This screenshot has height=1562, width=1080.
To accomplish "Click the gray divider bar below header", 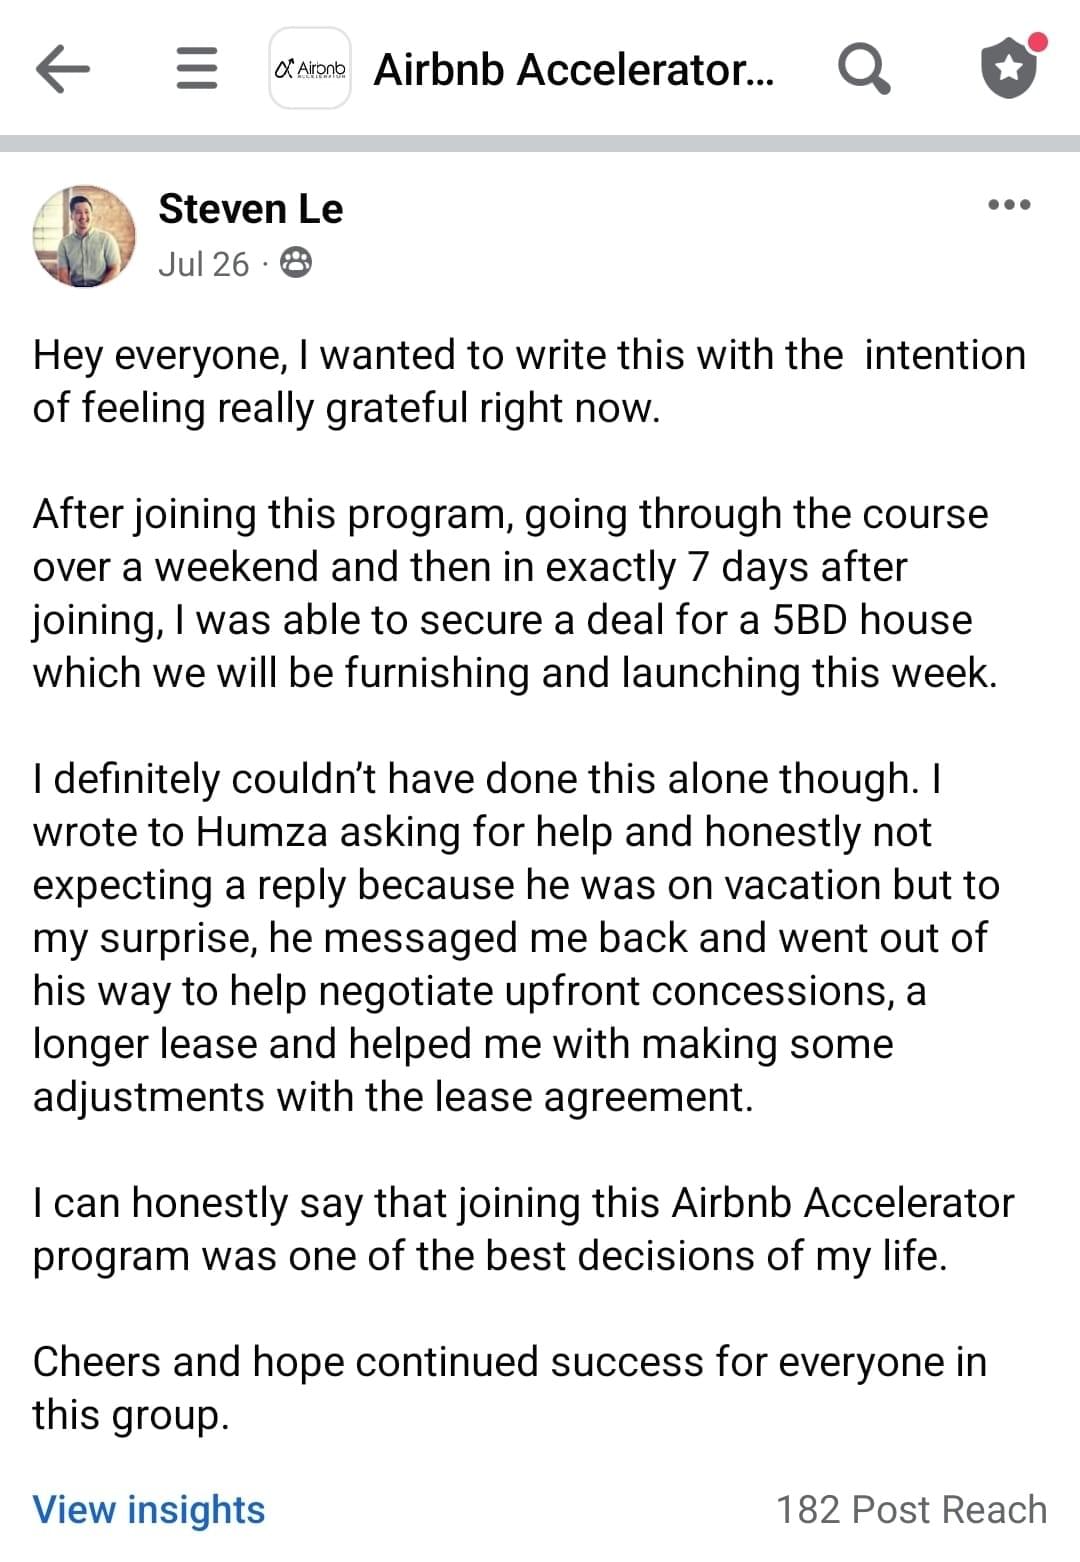I will [540, 144].
